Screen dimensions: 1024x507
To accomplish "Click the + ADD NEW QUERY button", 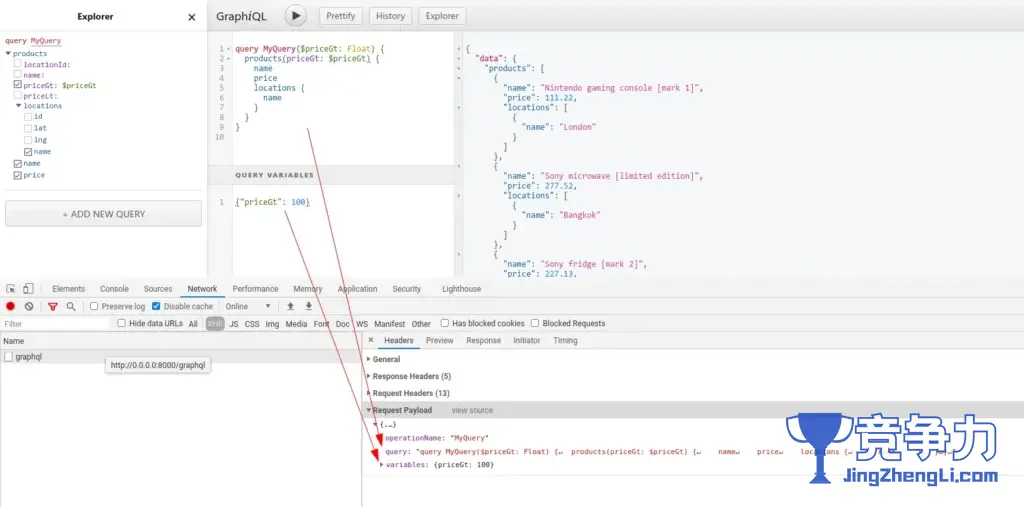I will click(x=104, y=214).
